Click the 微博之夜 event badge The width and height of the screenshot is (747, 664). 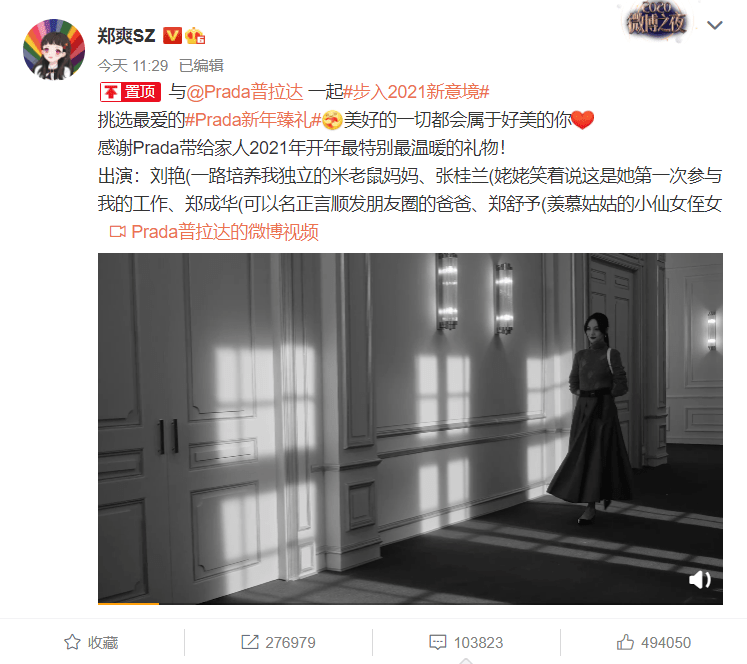[x=657, y=20]
